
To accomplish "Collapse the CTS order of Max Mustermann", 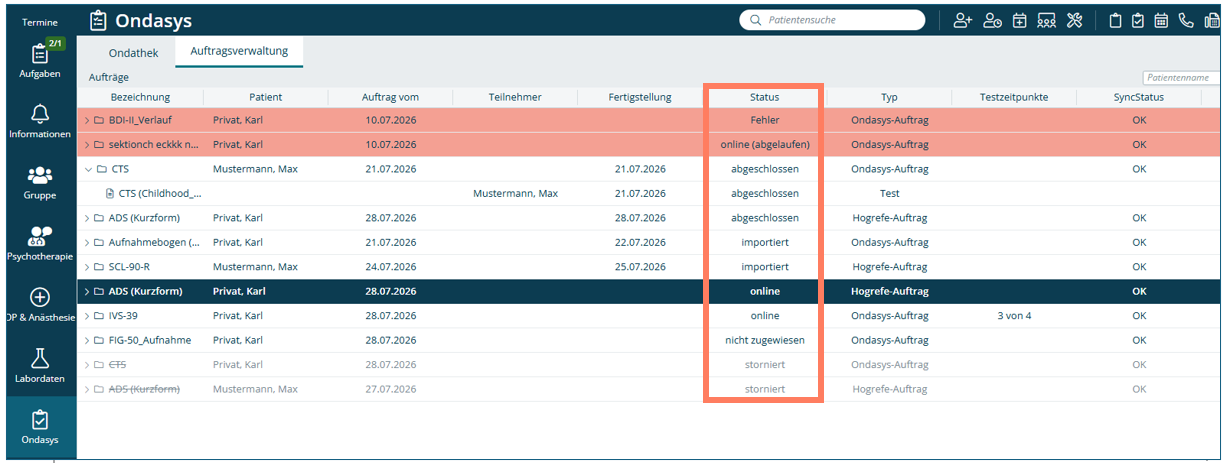I will click(x=87, y=169).
